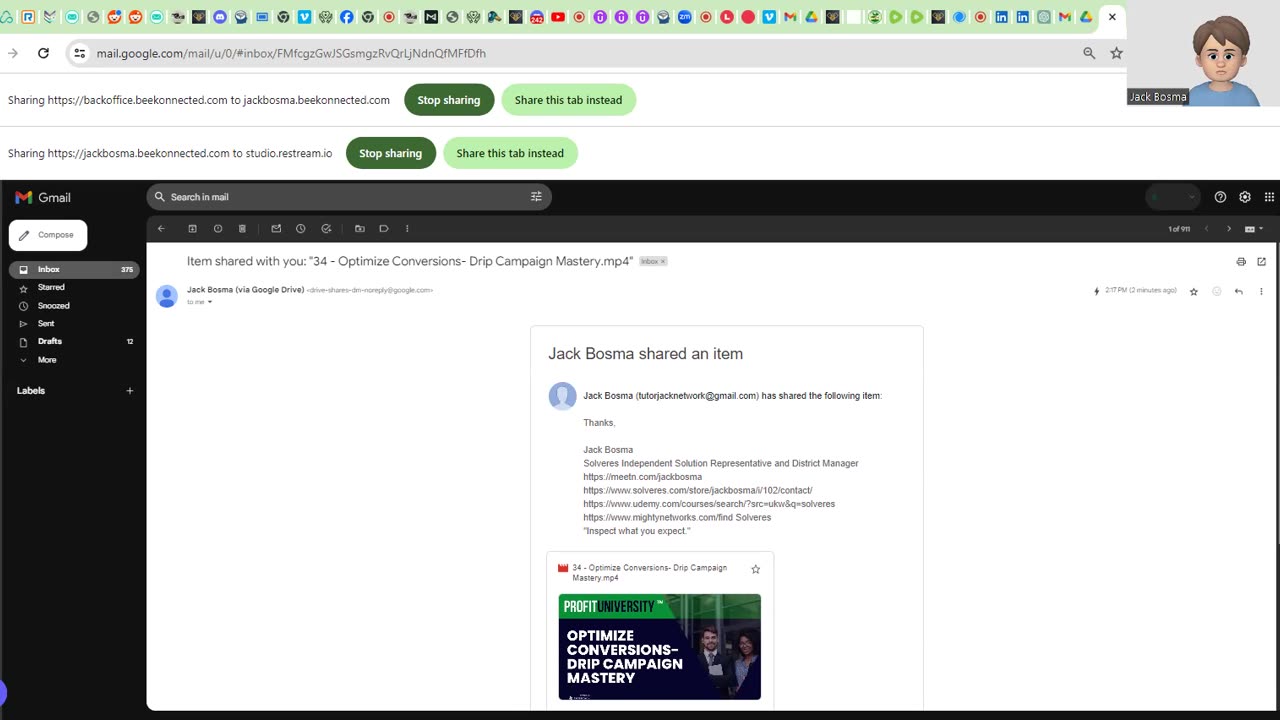Compose a new email
This screenshot has height=720, width=1280.
[x=48, y=235]
